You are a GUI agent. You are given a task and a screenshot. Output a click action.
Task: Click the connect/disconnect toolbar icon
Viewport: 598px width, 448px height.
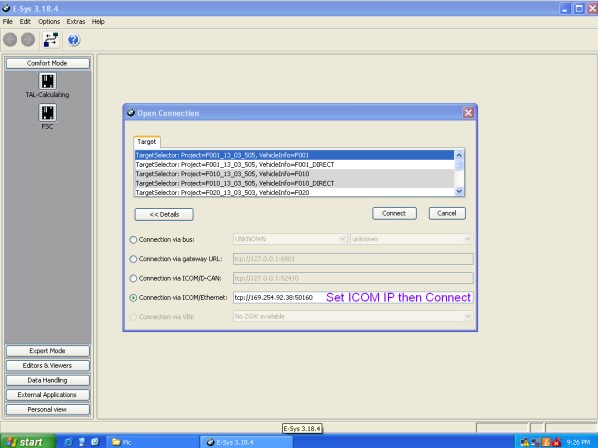(51, 40)
